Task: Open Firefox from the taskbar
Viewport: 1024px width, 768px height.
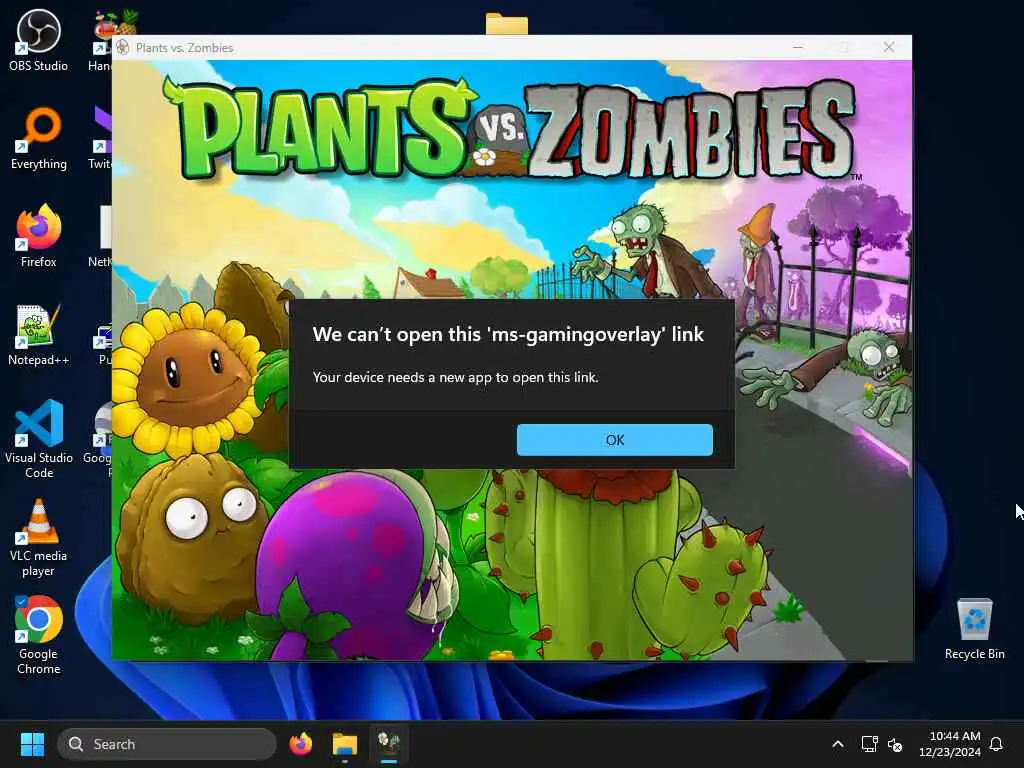Action: pos(300,744)
